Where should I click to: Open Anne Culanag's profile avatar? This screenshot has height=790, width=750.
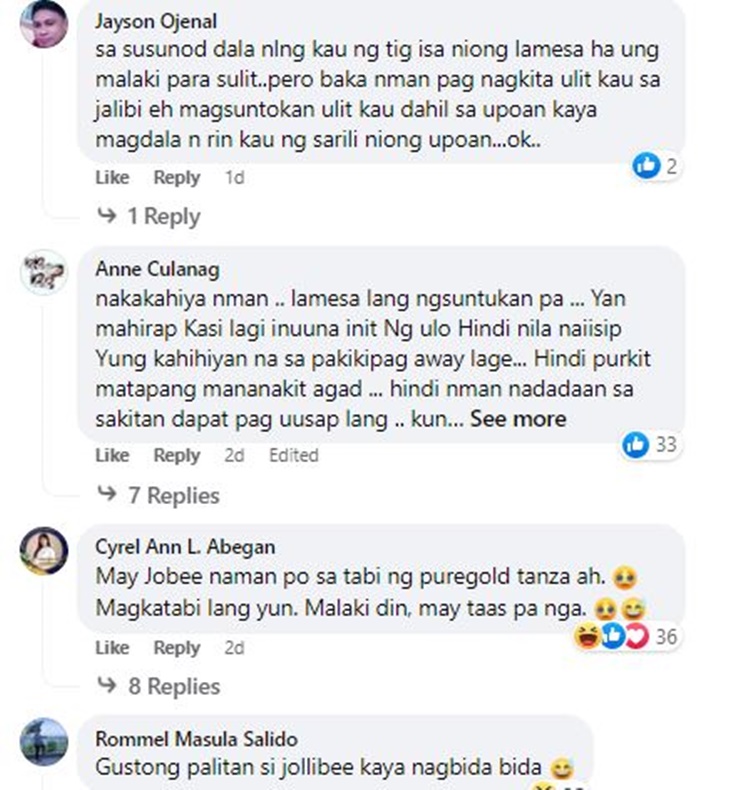[44, 272]
